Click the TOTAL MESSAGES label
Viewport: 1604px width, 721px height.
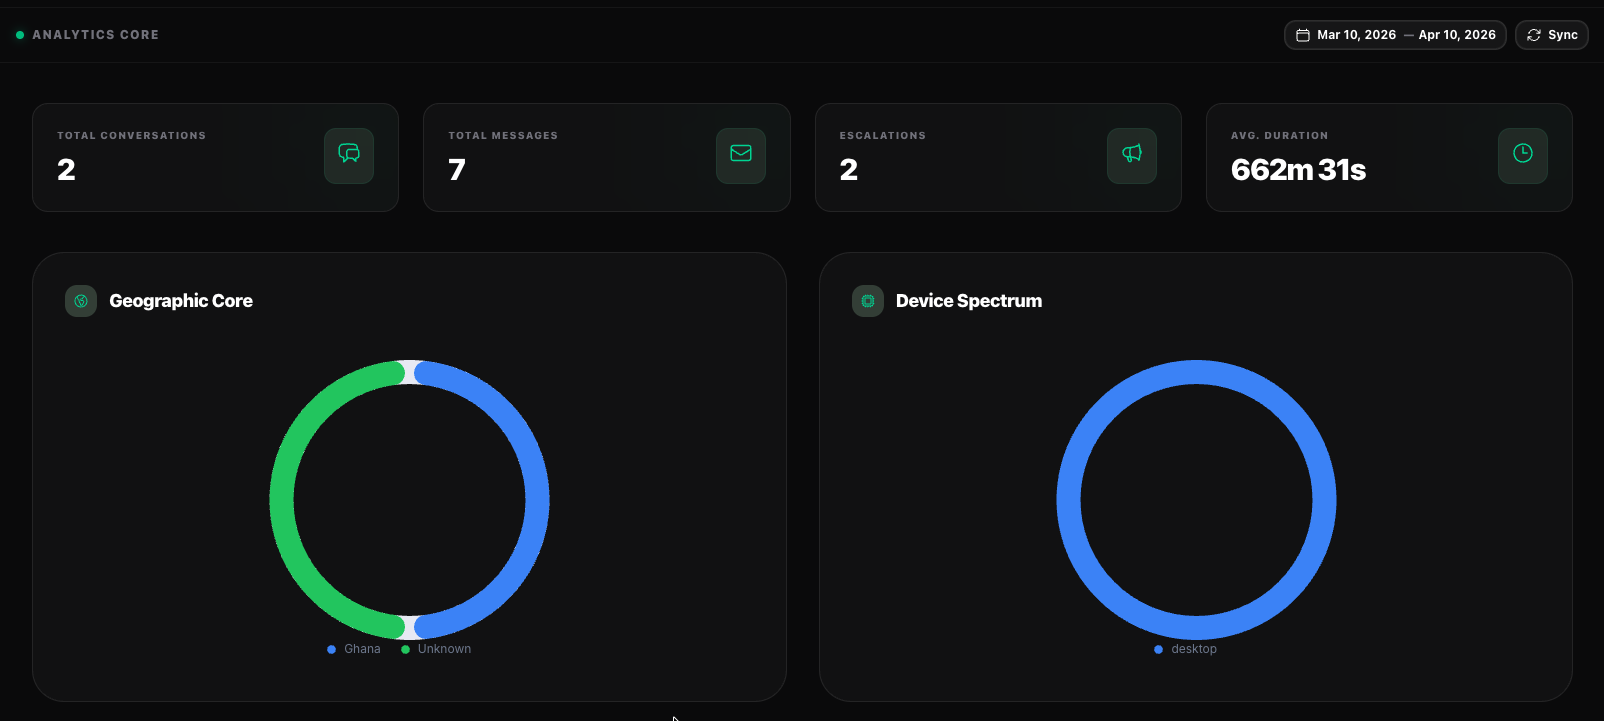click(503, 135)
